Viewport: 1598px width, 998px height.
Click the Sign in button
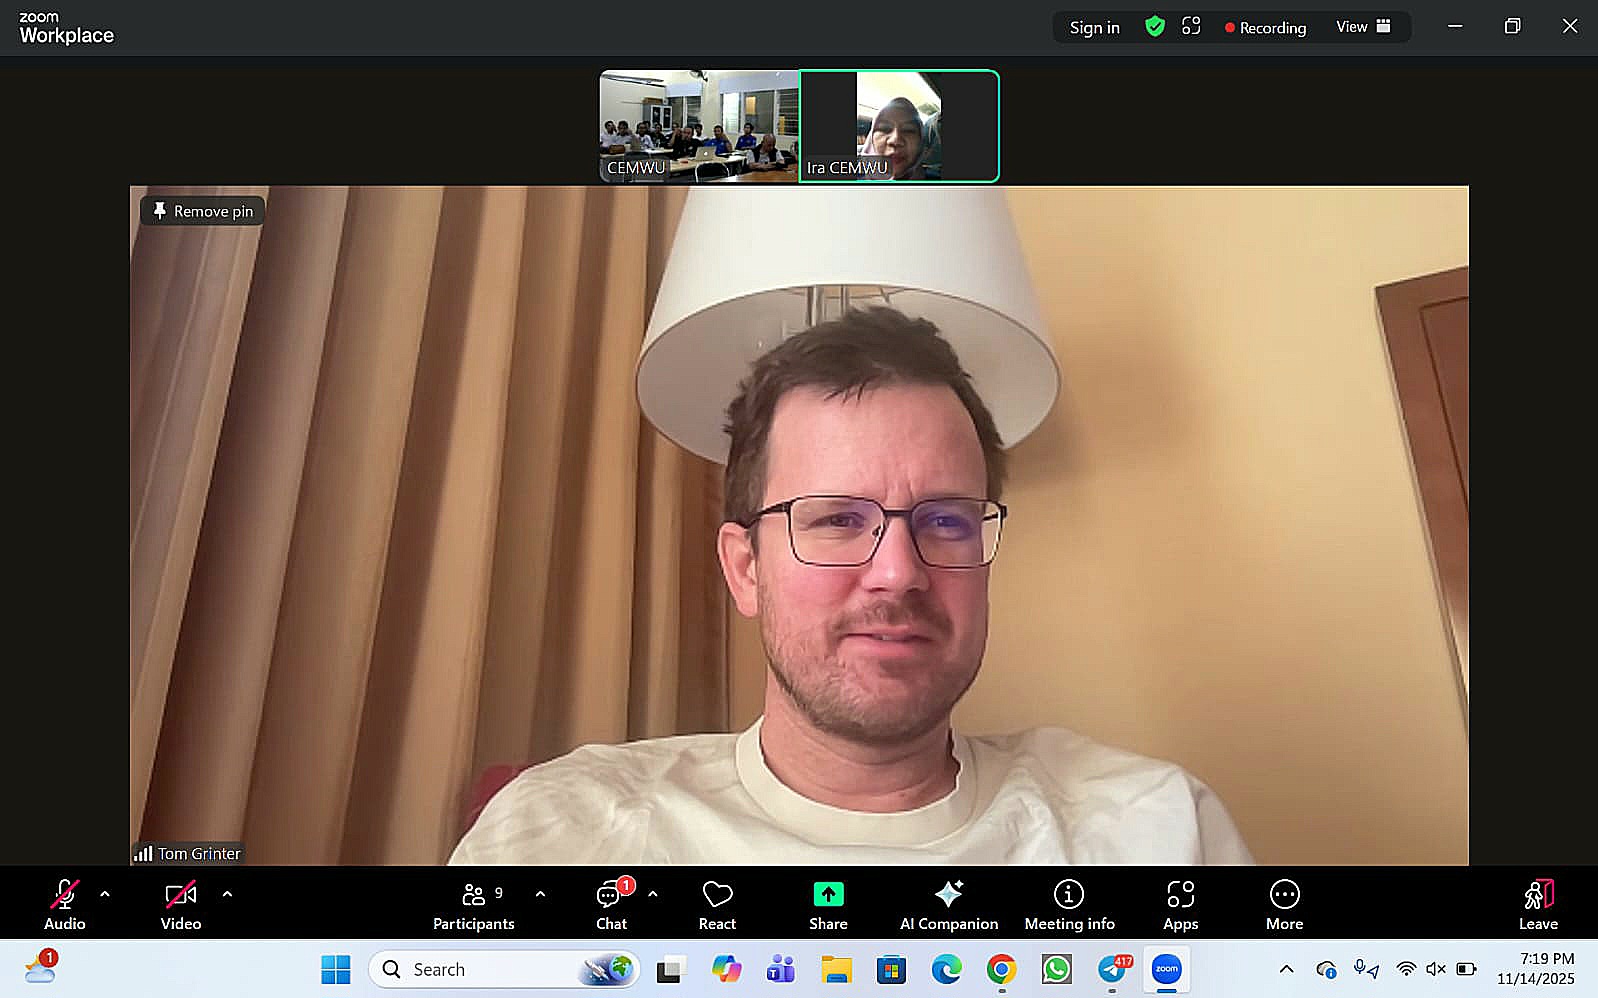click(x=1094, y=28)
